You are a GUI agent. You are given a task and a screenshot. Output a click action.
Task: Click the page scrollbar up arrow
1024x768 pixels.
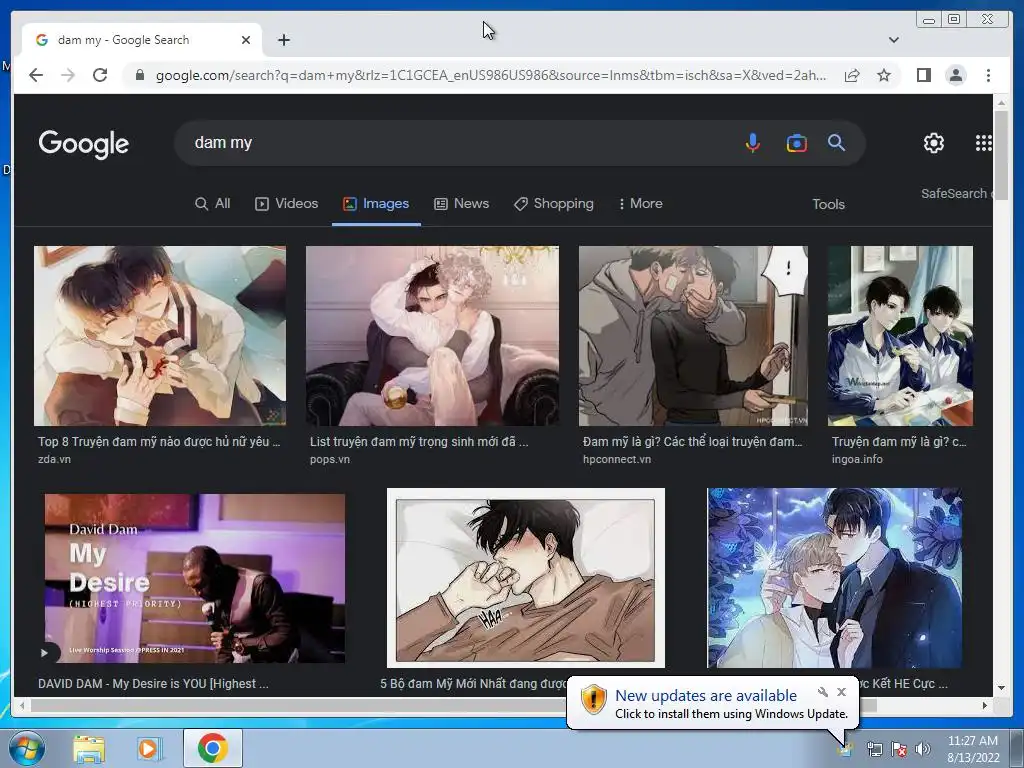pos(1001,103)
